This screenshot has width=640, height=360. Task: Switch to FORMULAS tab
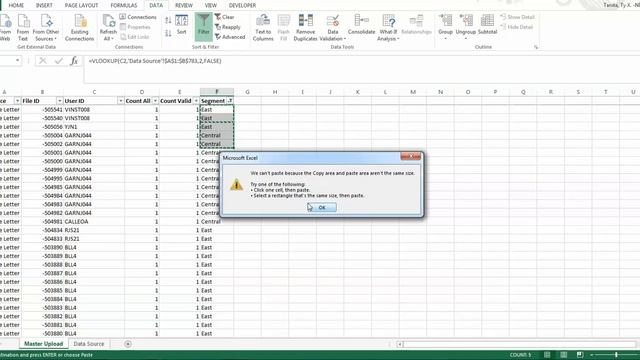[124, 5]
